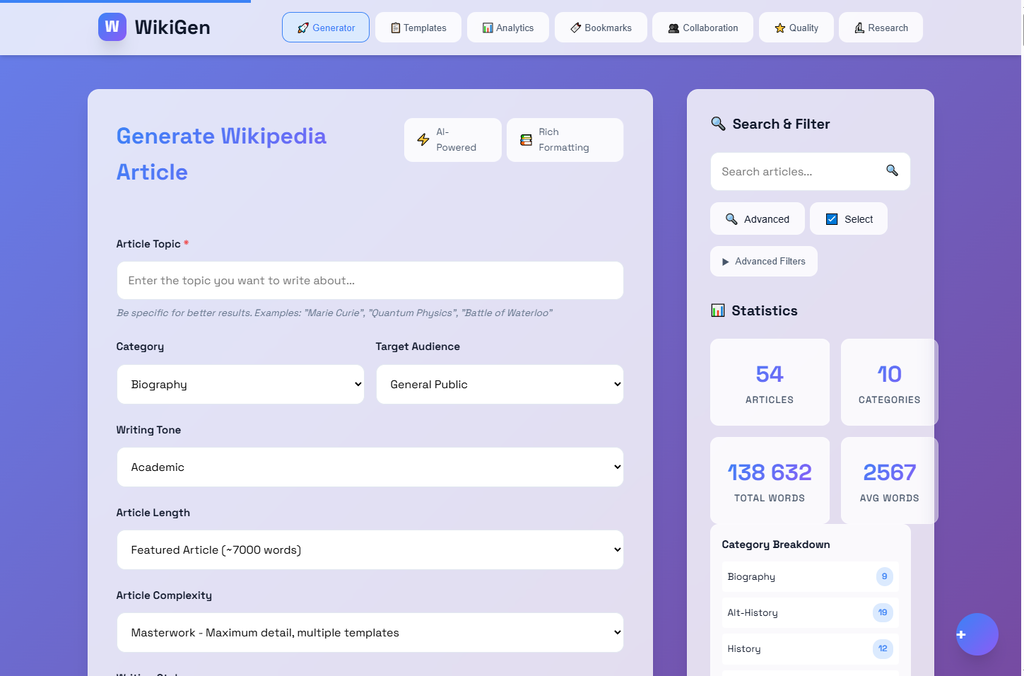This screenshot has height=676, width=1024.
Task: Open the Article Length dropdown
Action: [x=369, y=550]
